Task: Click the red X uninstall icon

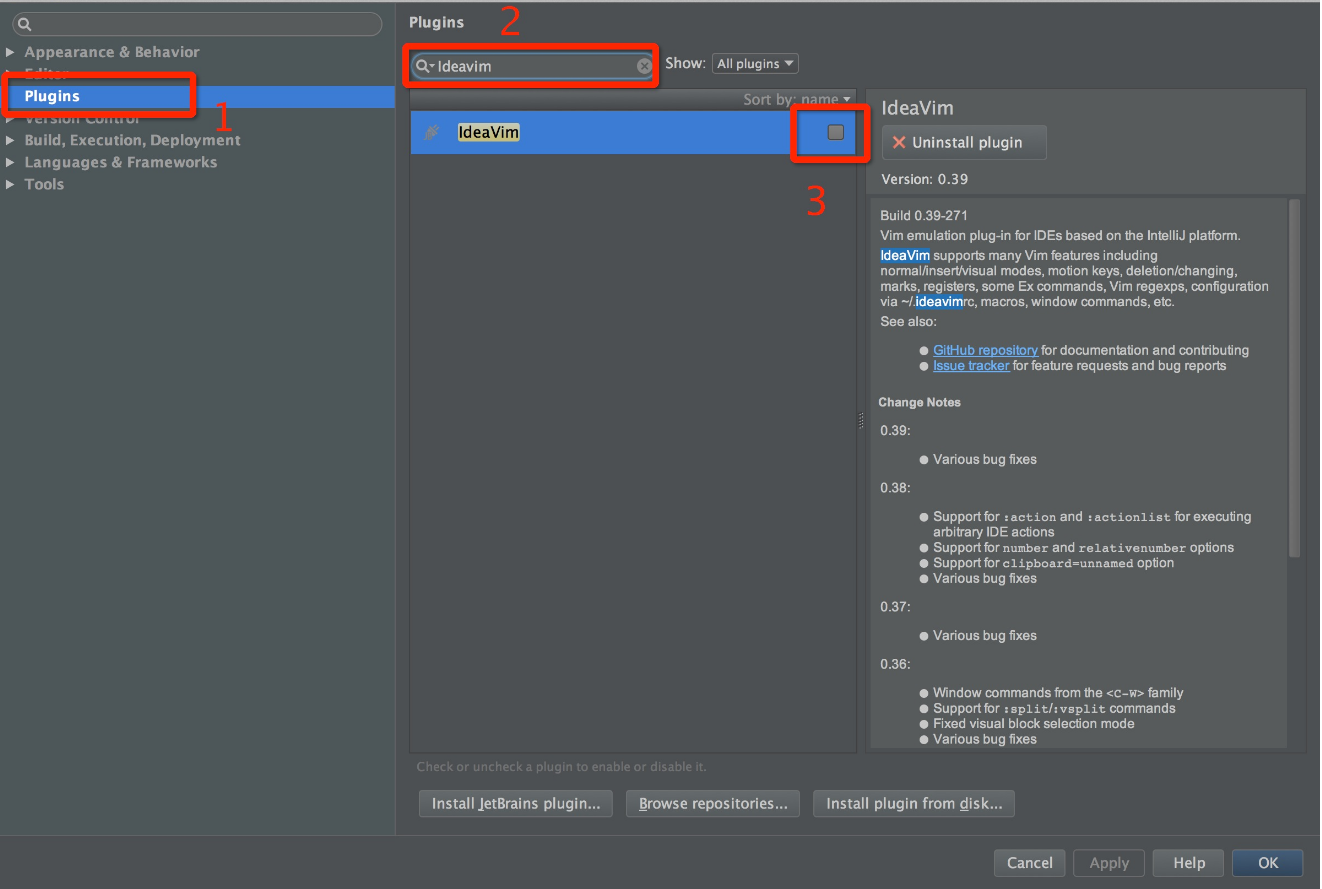Action: (899, 143)
